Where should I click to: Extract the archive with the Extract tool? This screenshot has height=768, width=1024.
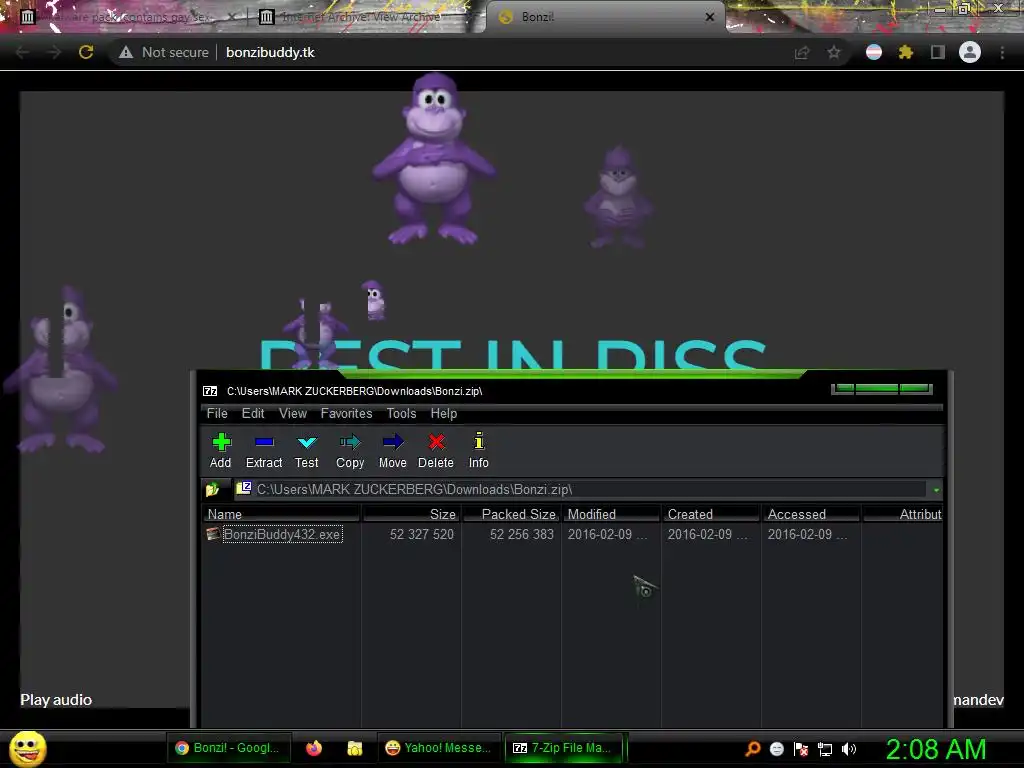(x=264, y=451)
